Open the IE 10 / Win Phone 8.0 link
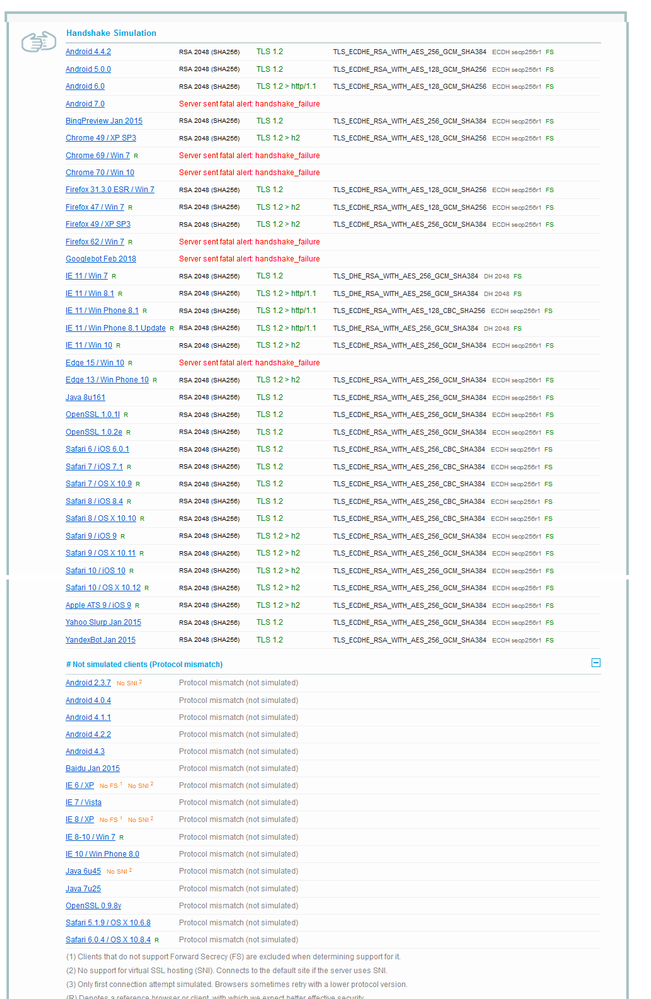The image size is (651, 999). coord(102,854)
